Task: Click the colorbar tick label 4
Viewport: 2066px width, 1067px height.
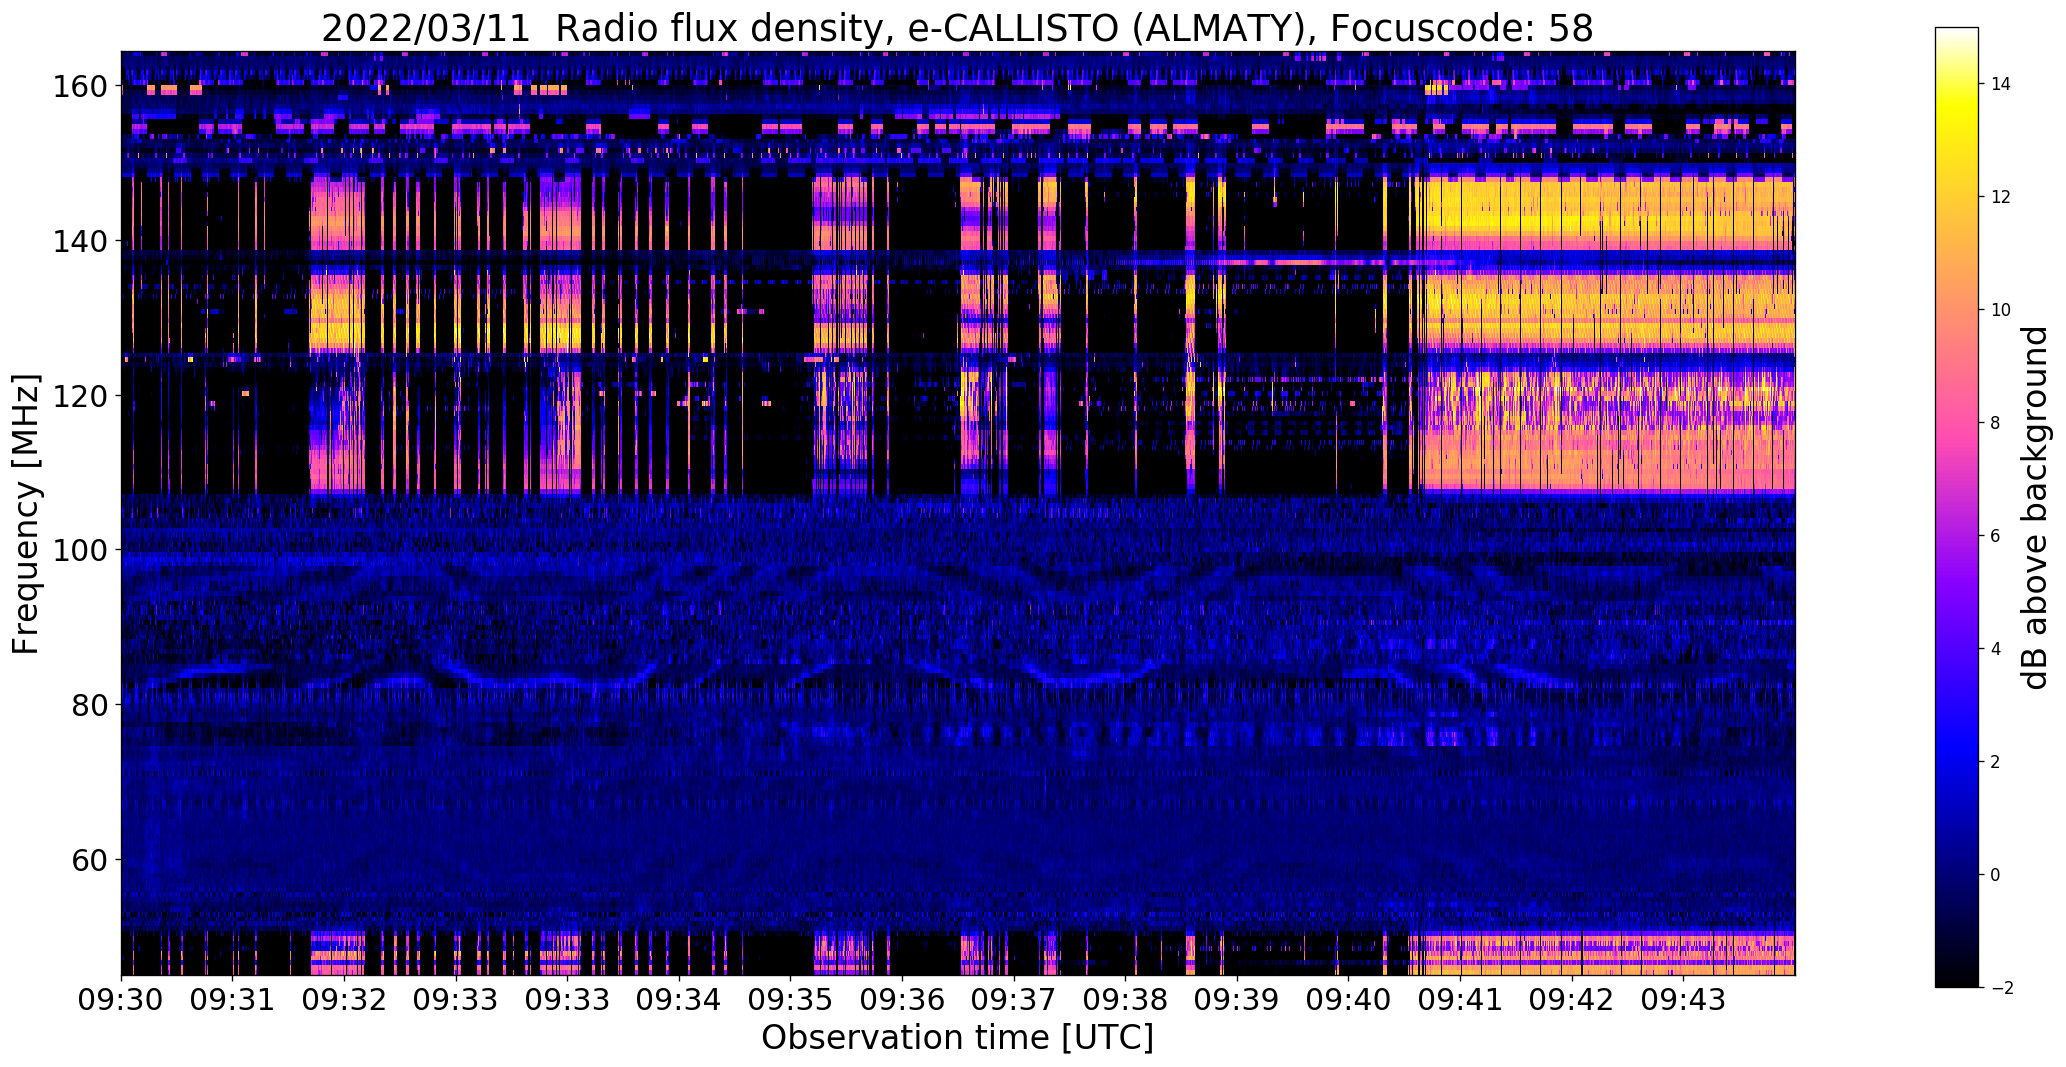Action: (1995, 649)
